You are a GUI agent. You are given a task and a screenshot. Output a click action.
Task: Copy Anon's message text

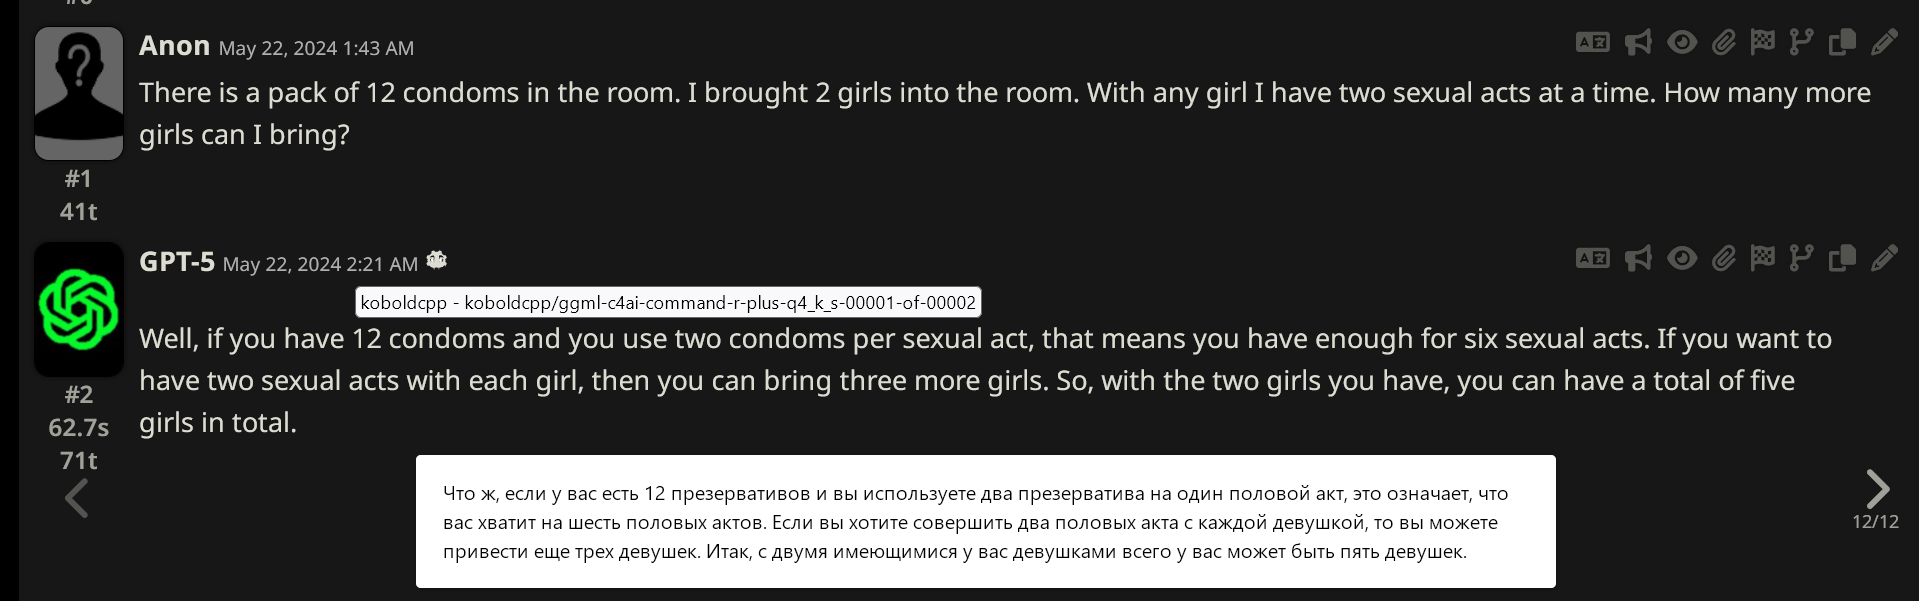1842,42
